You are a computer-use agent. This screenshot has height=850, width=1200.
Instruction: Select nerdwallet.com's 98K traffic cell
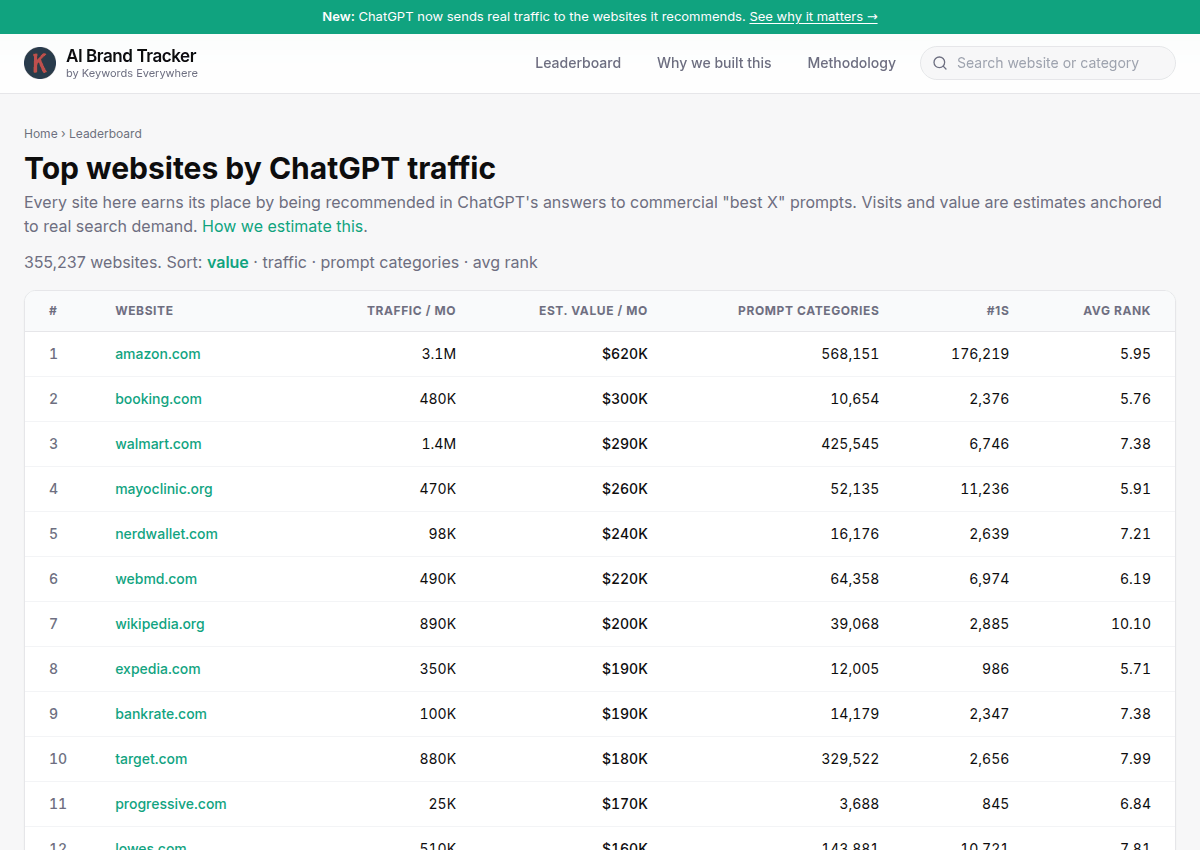point(442,534)
